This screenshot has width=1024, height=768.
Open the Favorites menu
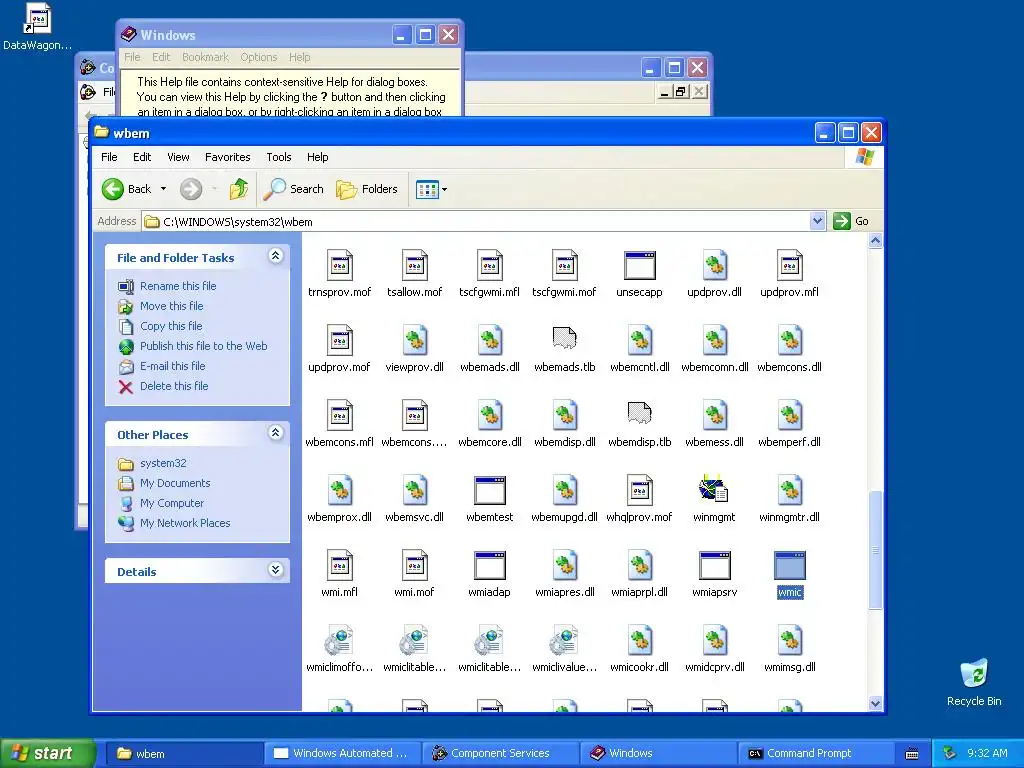point(227,157)
